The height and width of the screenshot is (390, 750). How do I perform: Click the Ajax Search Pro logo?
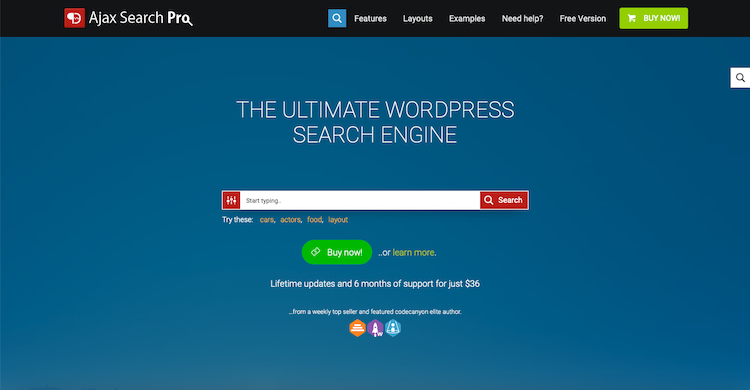pos(128,18)
